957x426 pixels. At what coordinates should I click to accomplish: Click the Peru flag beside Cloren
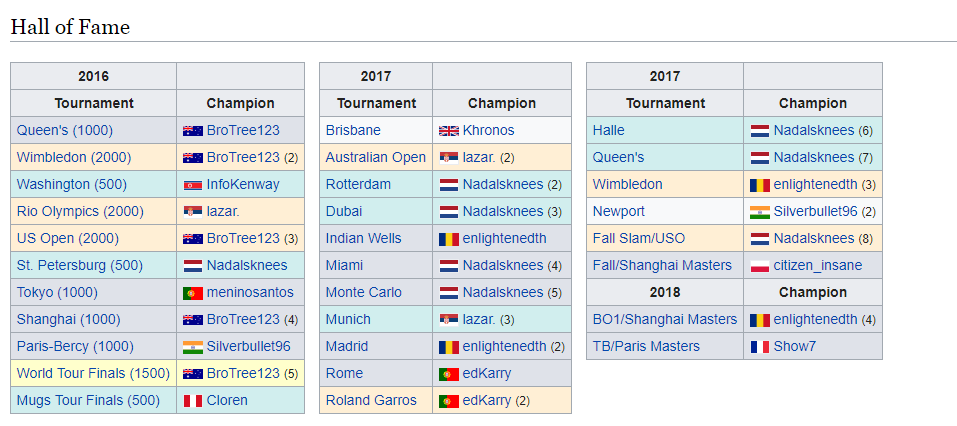tap(193, 401)
